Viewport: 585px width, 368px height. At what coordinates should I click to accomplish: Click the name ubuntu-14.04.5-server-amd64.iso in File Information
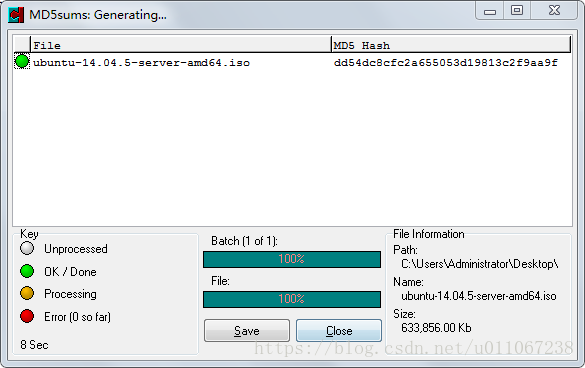(479, 296)
